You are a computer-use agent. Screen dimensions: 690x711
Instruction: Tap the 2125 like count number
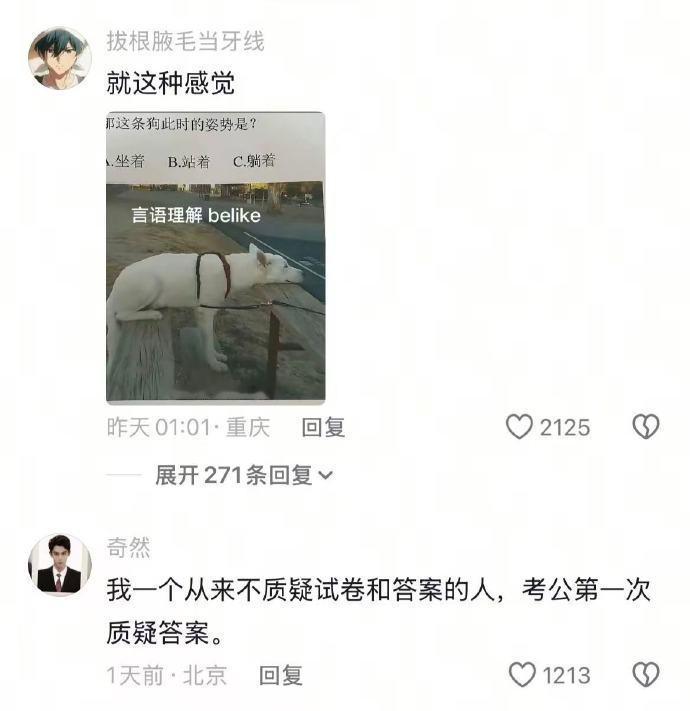pyautogui.click(x=565, y=428)
